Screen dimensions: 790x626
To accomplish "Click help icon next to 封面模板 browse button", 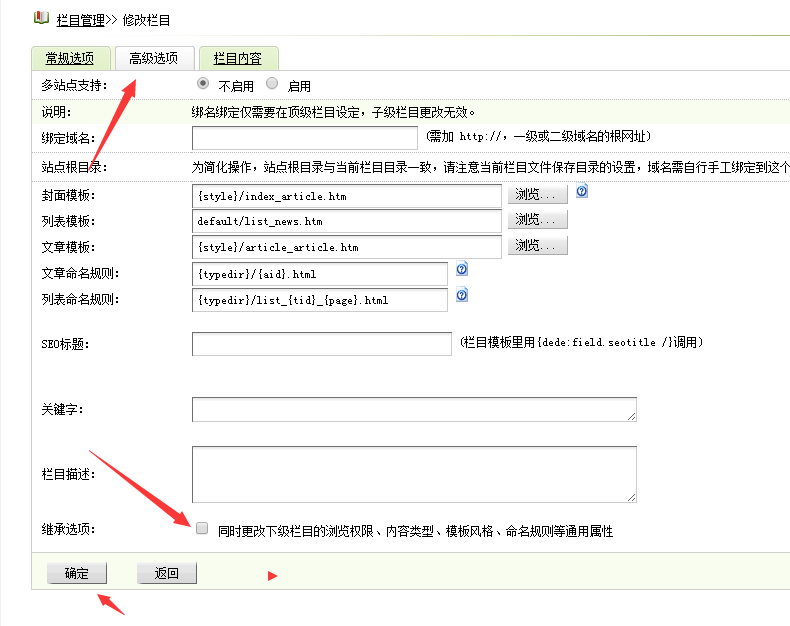I will coord(581,191).
